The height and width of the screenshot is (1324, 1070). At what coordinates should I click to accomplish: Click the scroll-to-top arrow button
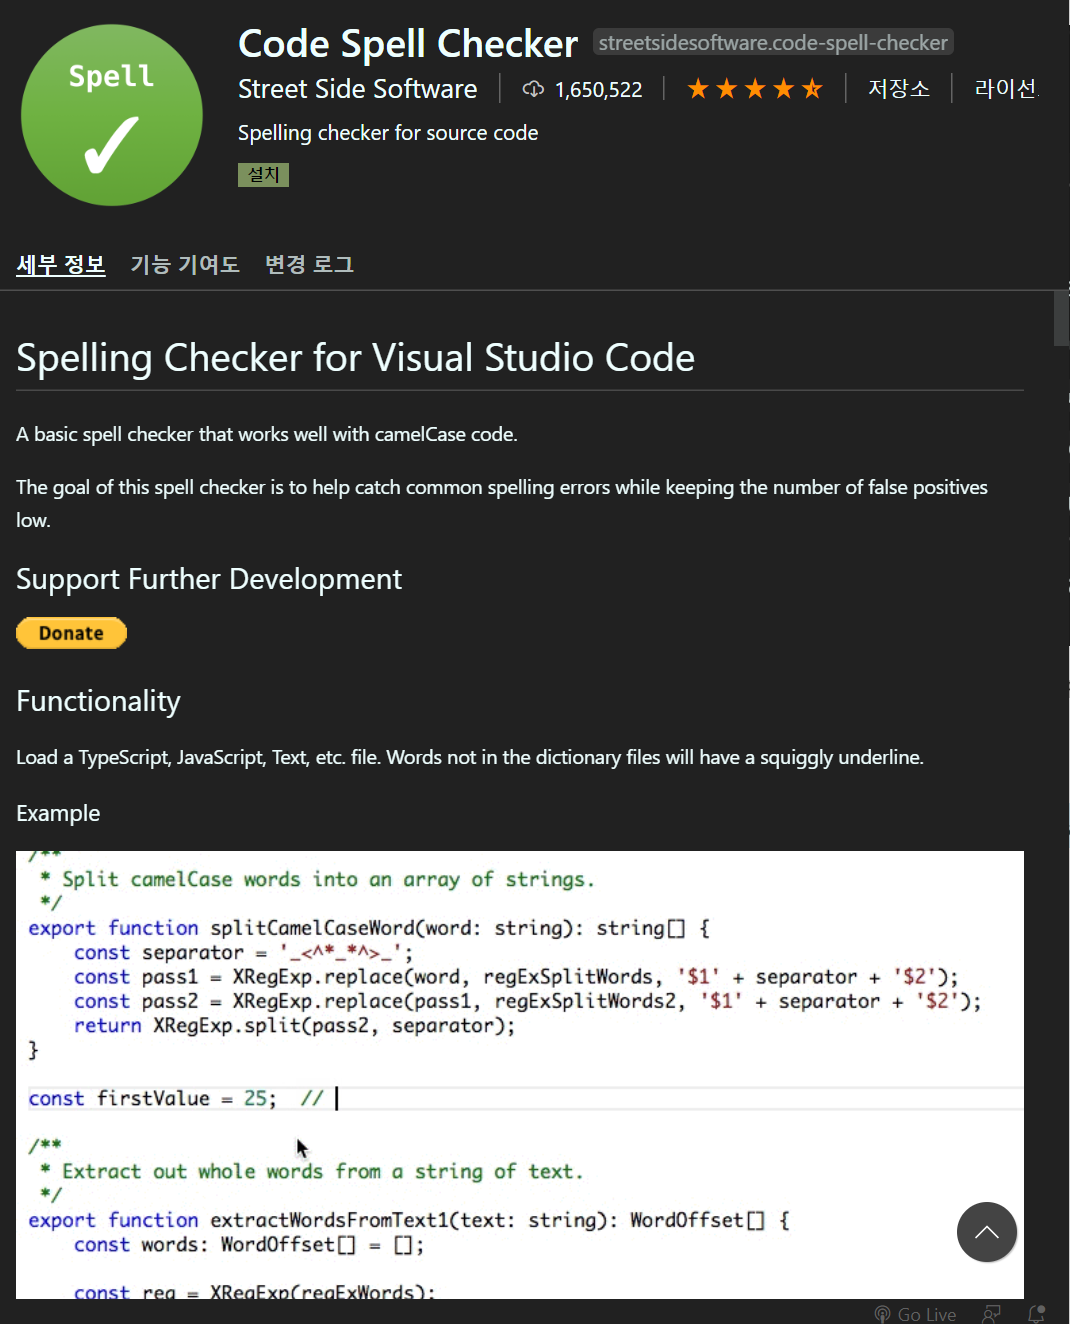(987, 1232)
